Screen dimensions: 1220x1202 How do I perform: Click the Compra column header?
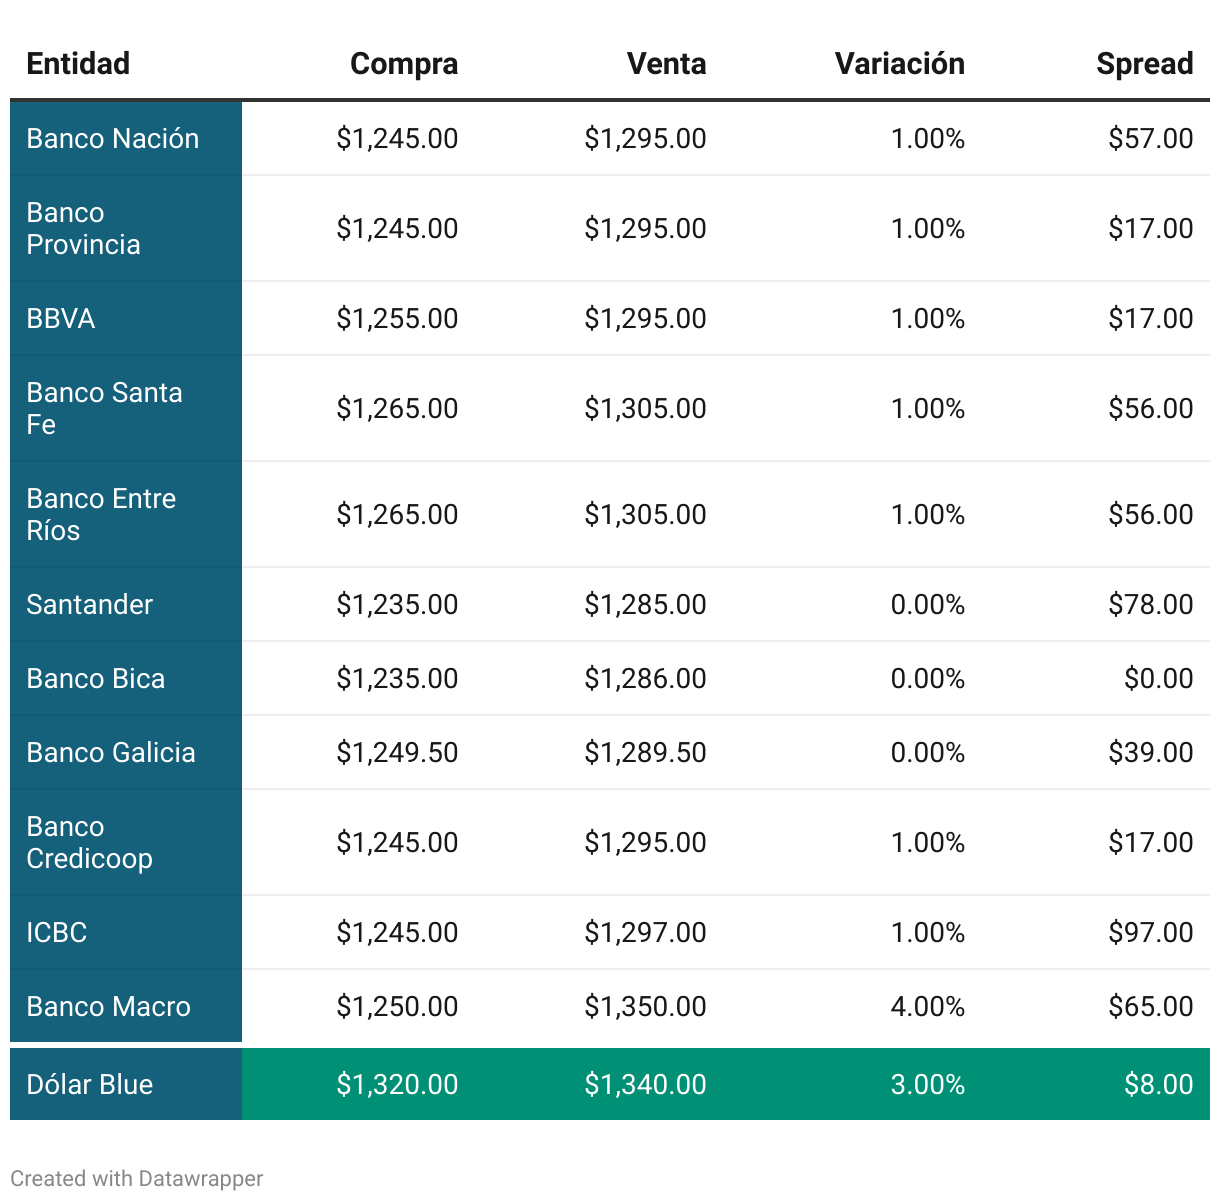click(403, 64)
